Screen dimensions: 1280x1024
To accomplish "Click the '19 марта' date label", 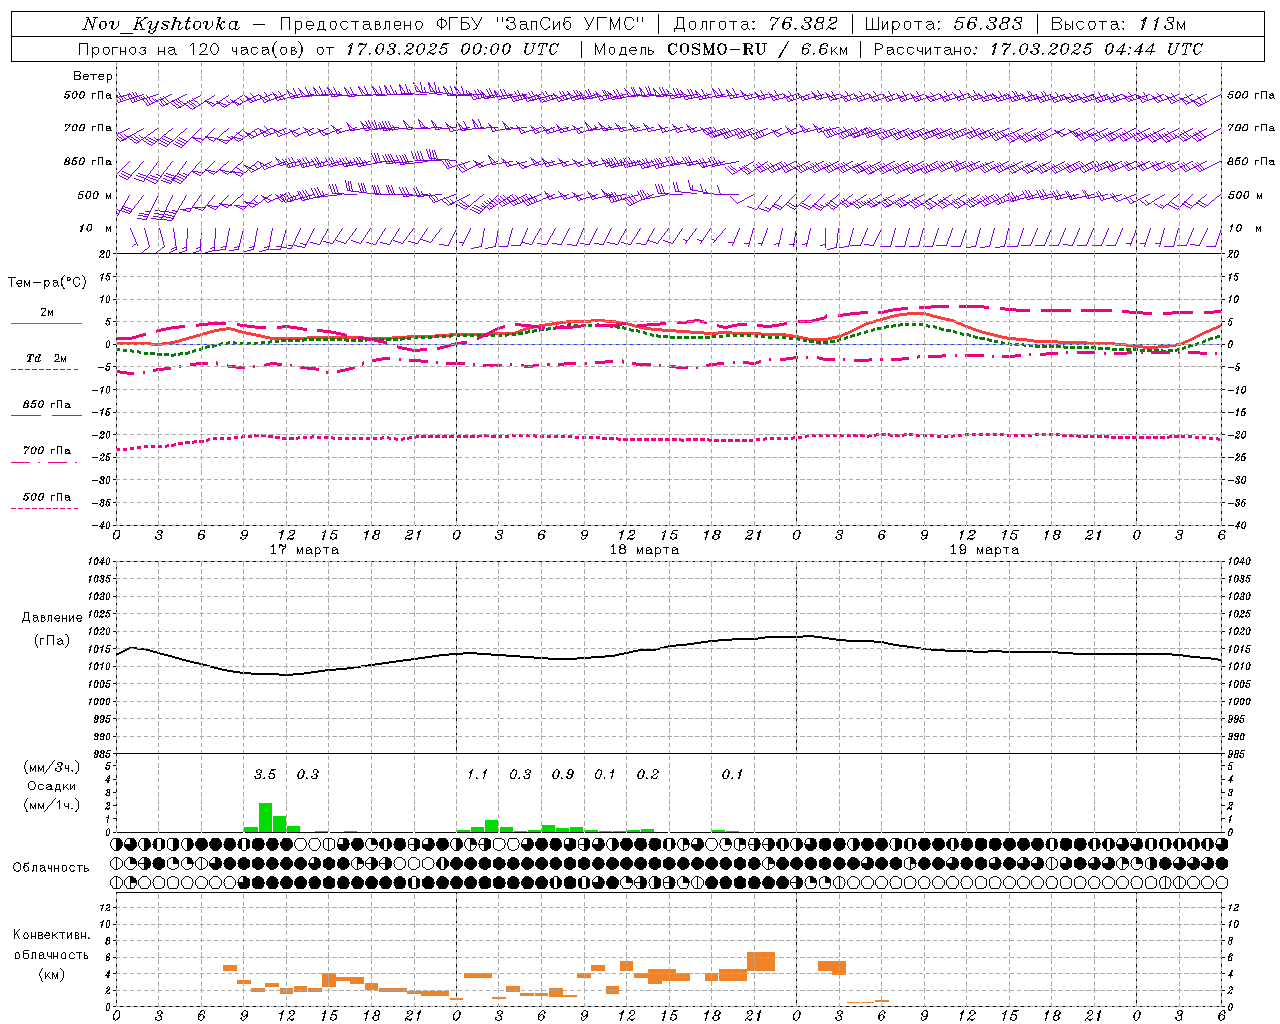I will point(985,550).
